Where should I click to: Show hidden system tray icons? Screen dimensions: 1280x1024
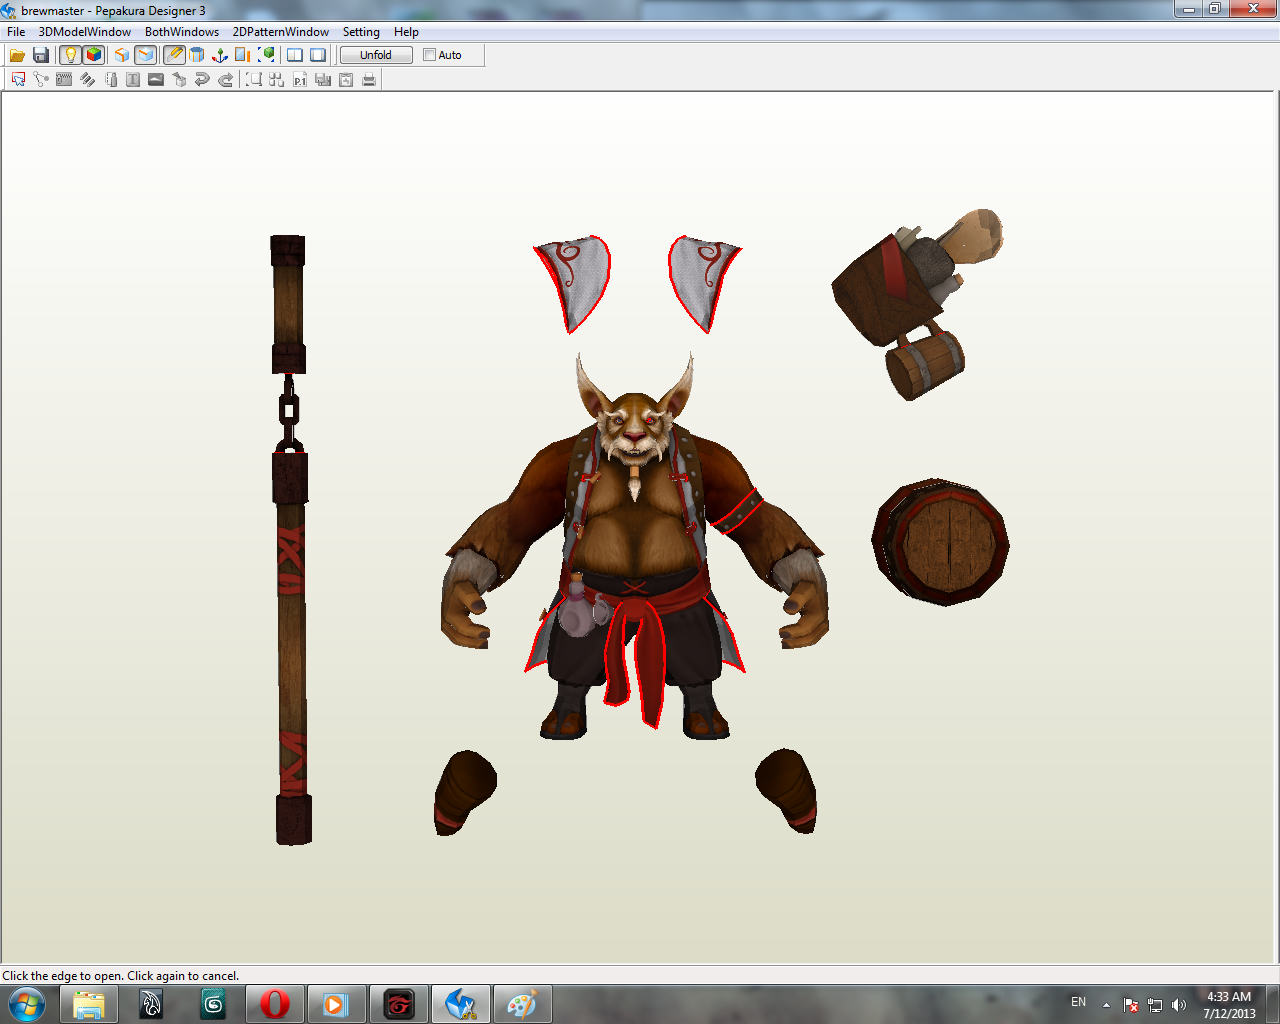coord(1106,1004)
